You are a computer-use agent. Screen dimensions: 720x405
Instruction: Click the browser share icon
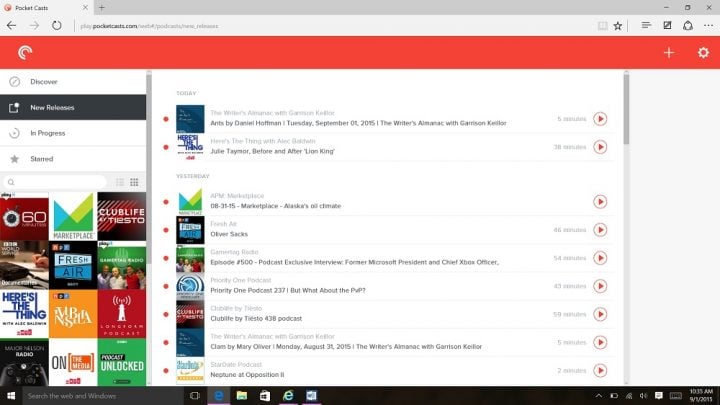[x=688, y=26]
